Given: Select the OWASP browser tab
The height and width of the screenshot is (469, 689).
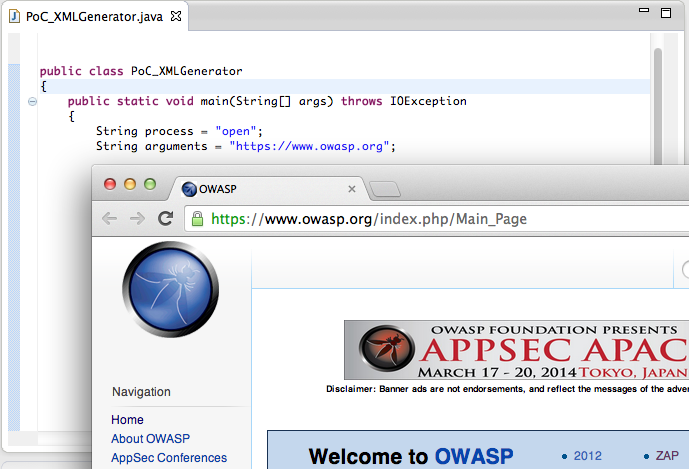Looking at the screenshot, I should 268,189.
